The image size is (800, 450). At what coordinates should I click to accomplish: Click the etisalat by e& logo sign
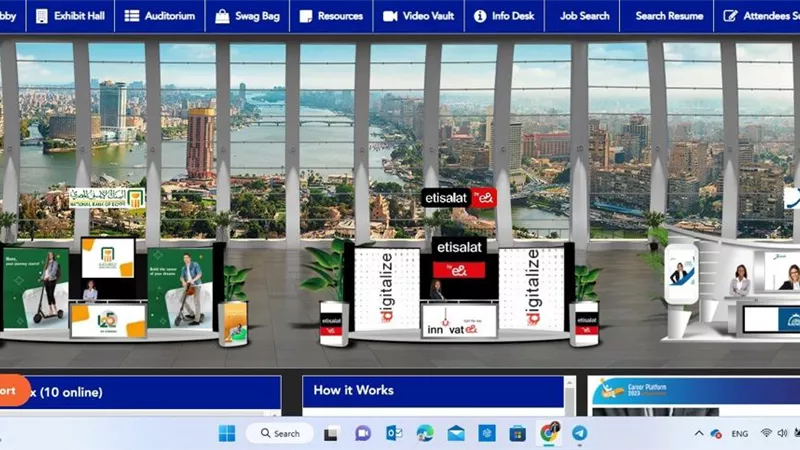click(x=459, y=197)
